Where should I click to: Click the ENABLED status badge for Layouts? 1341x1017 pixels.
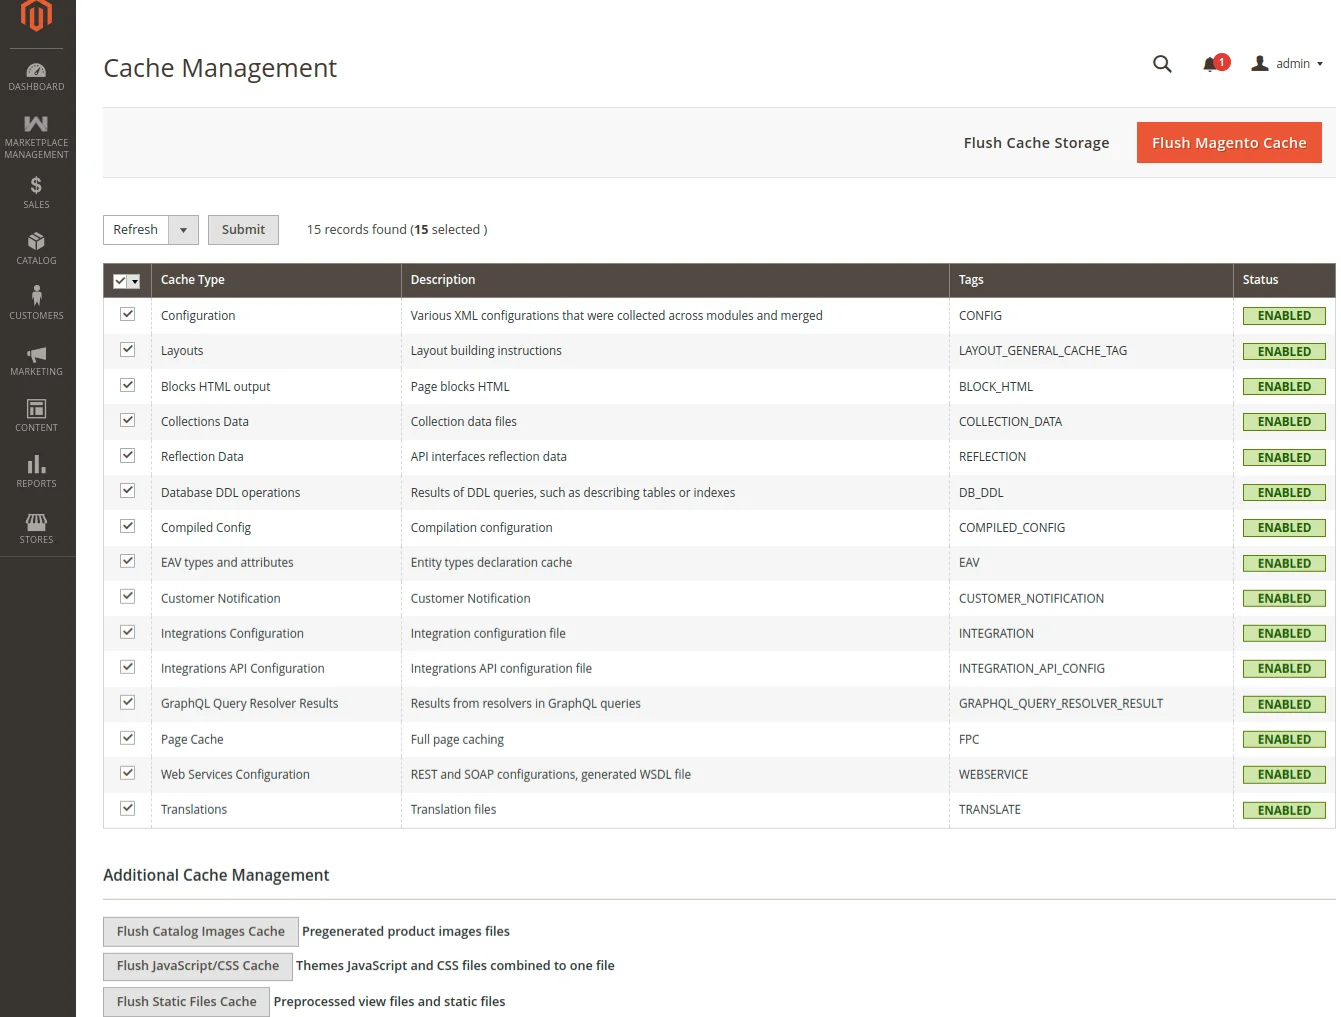[1283, 351]
